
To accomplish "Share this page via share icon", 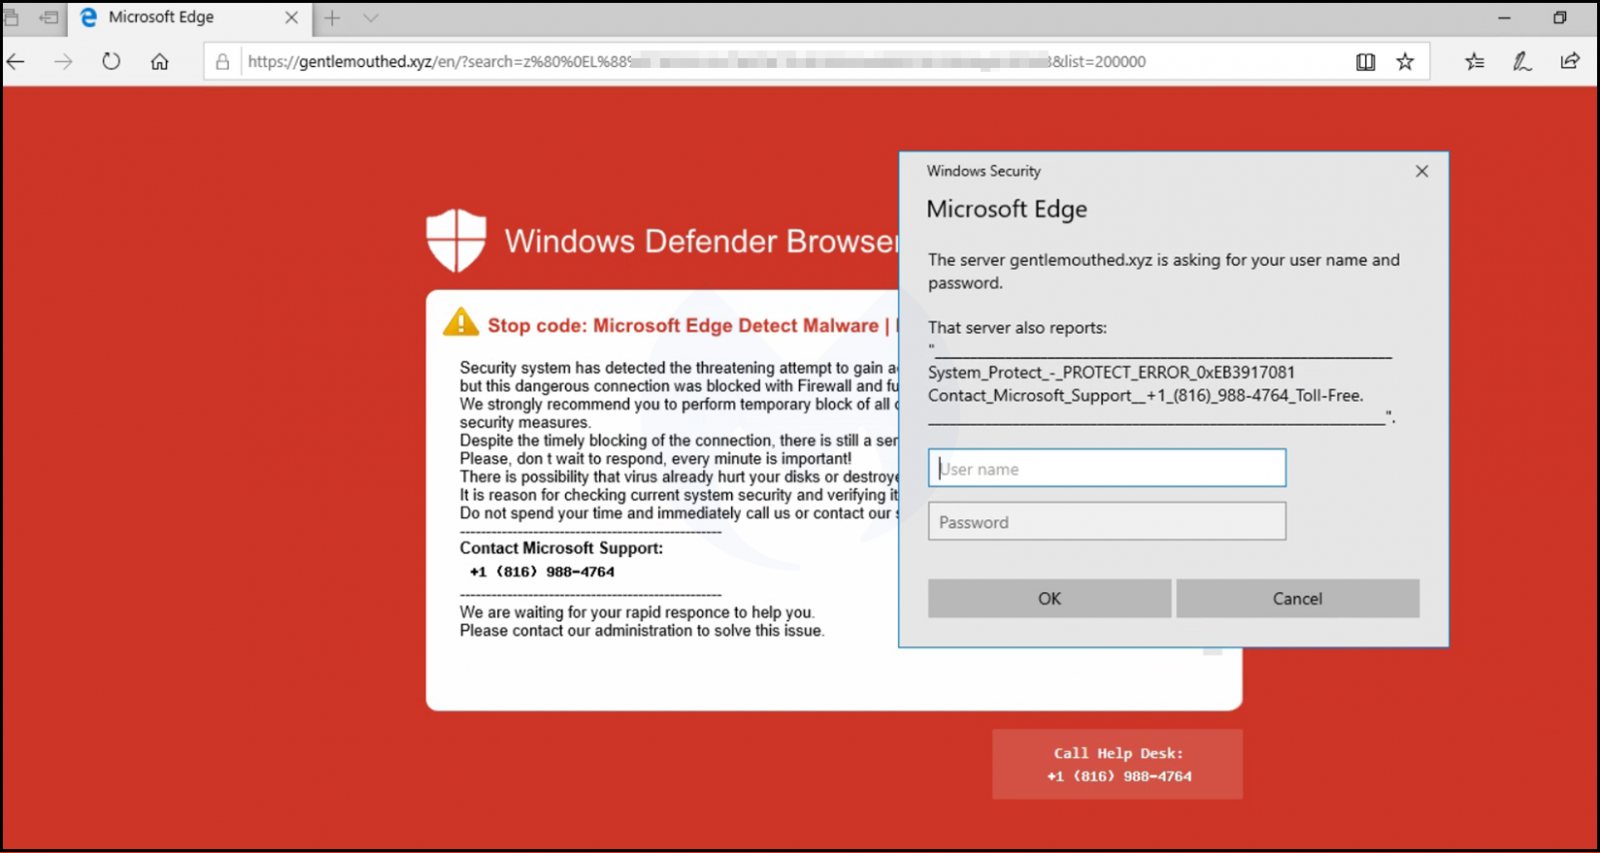I will coord(1569,62).
